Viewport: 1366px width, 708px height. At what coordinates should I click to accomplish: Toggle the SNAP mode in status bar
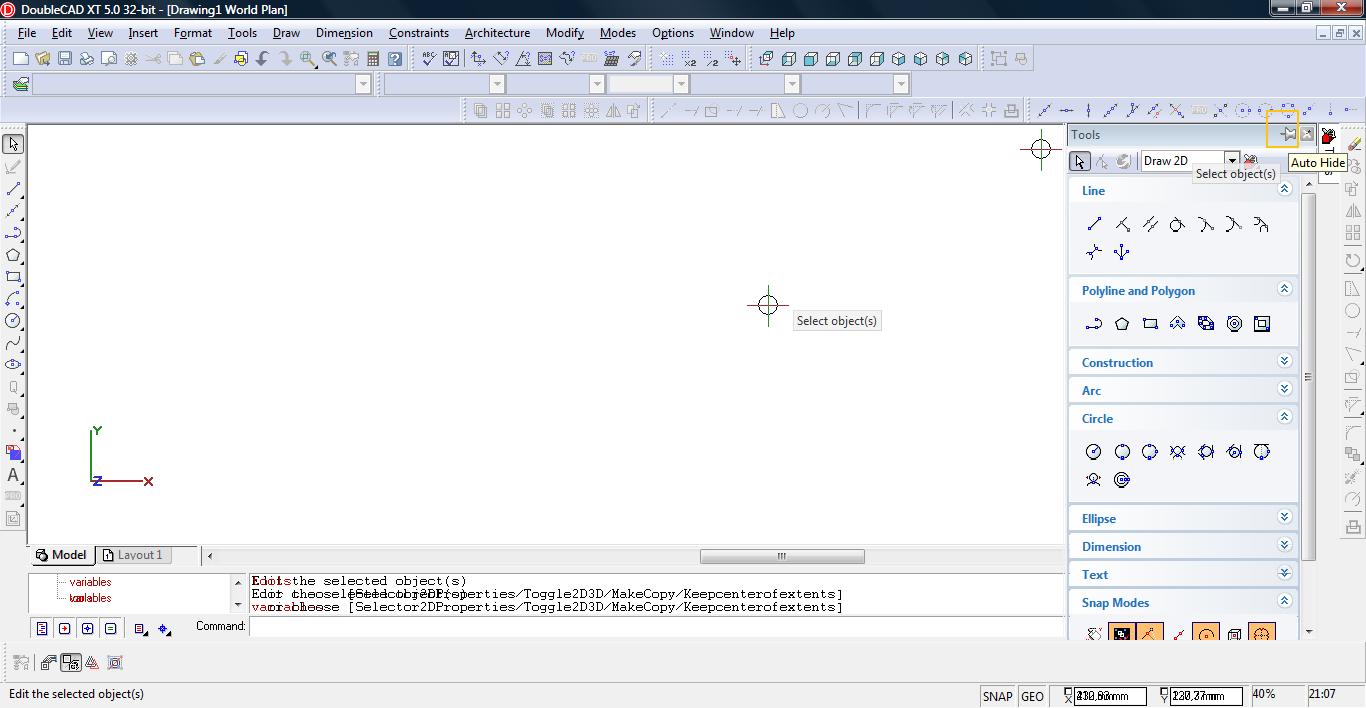997,696
